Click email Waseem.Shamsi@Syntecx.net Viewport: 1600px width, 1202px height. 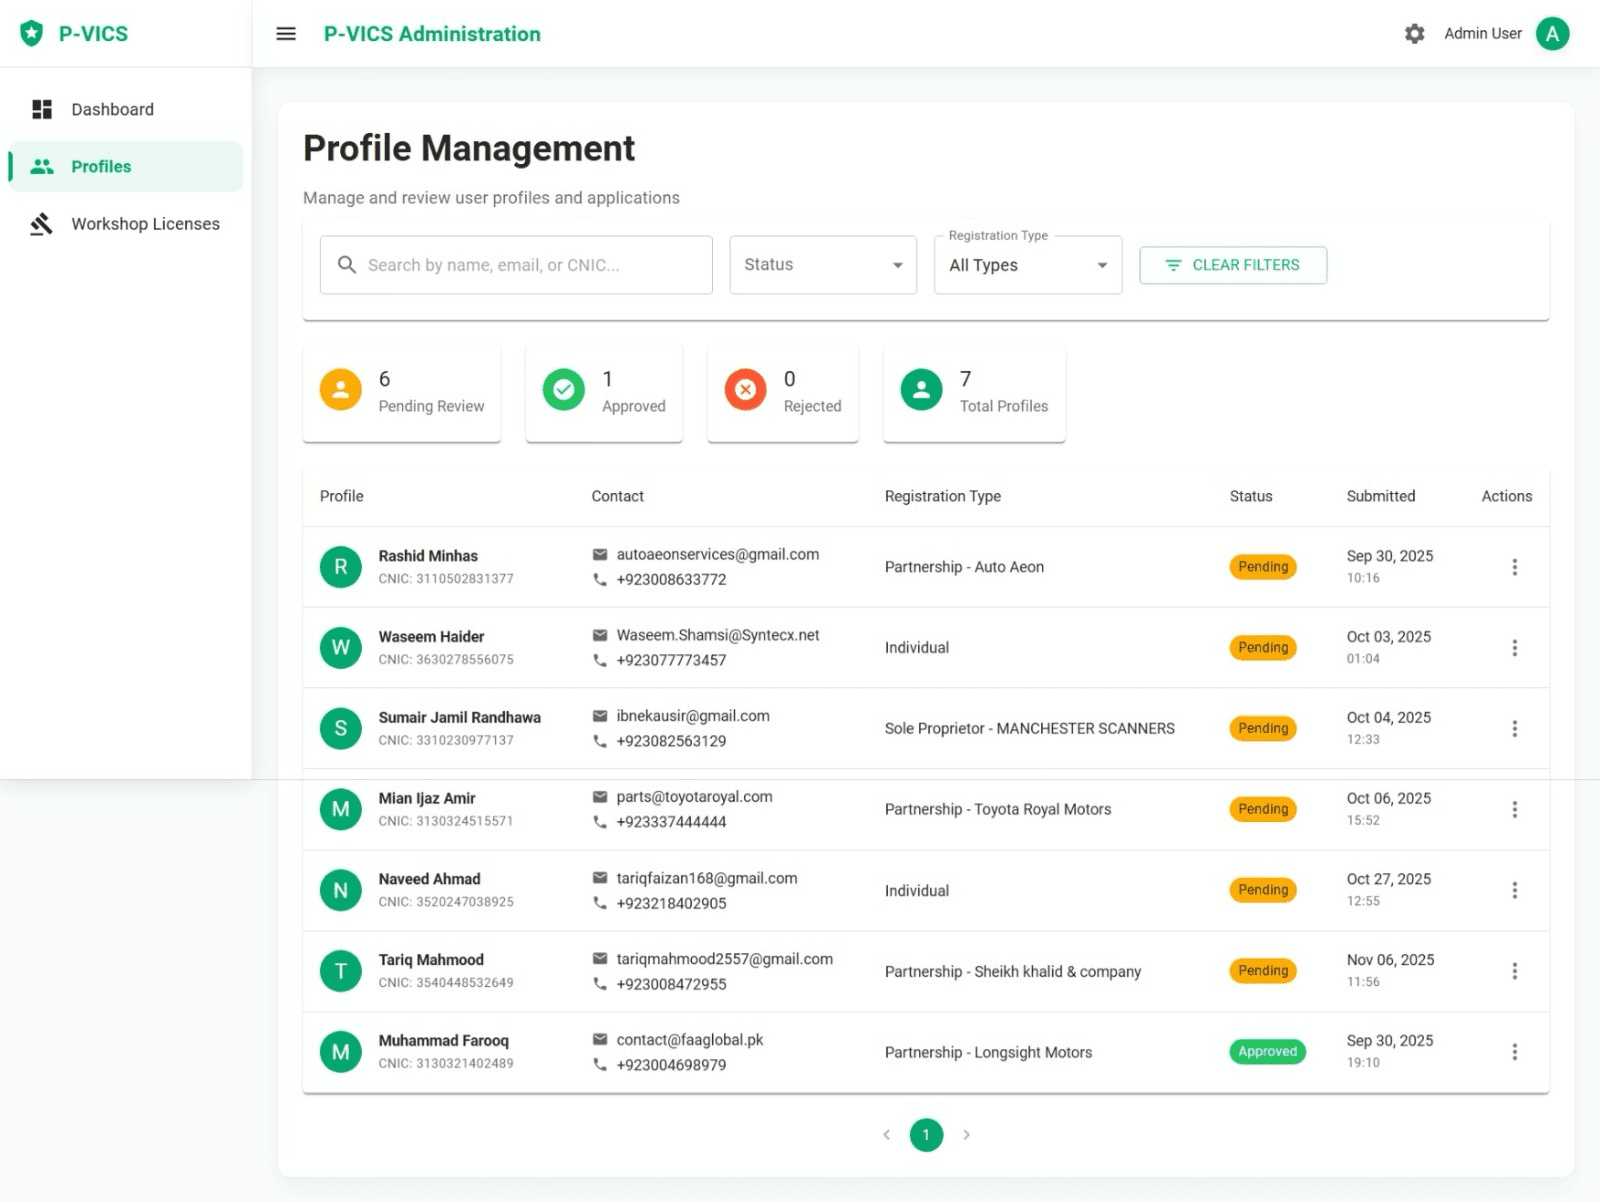tap(718, 635)
